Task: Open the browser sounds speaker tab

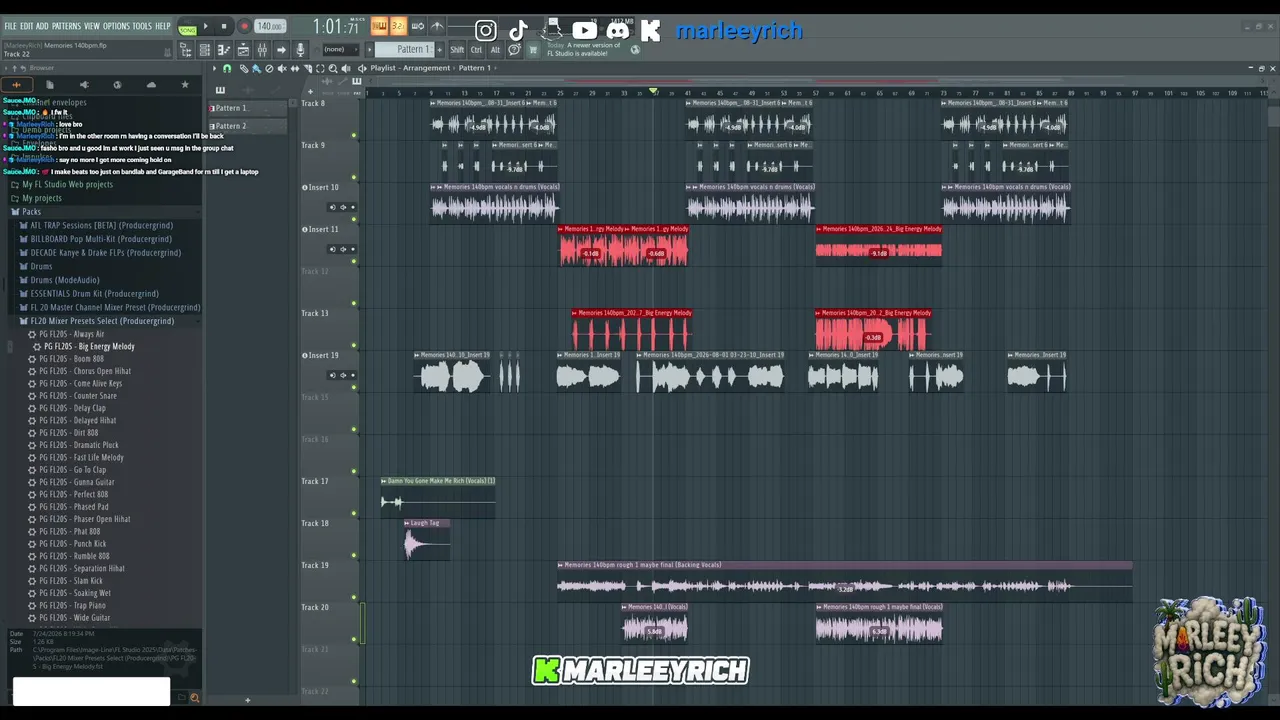Action: (84, 85)
